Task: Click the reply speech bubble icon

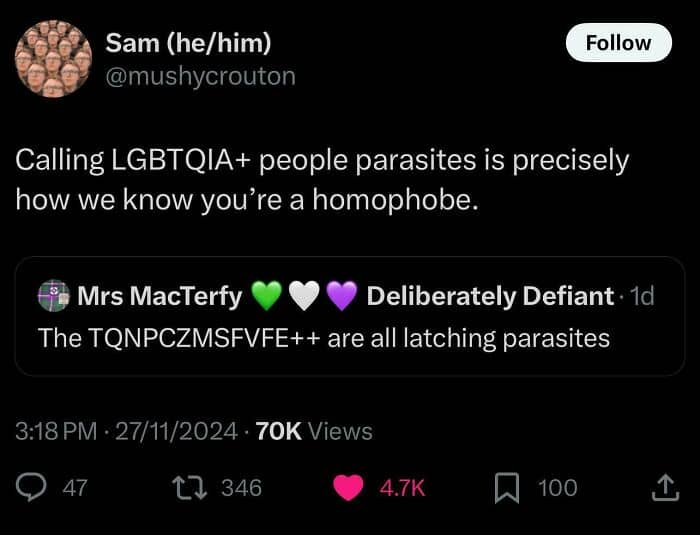Action: click(x=33, y=487)
